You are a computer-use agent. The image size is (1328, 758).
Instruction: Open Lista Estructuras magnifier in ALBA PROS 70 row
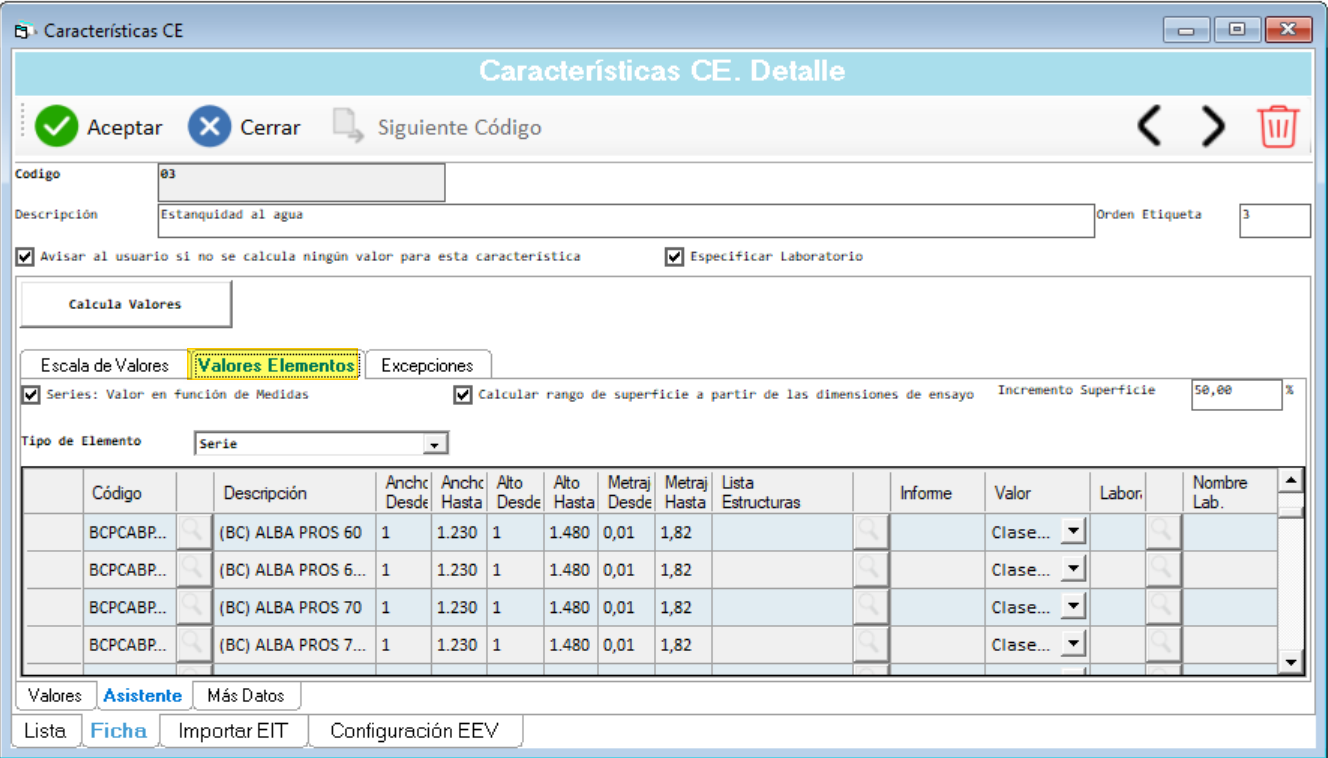coord(871,607)
